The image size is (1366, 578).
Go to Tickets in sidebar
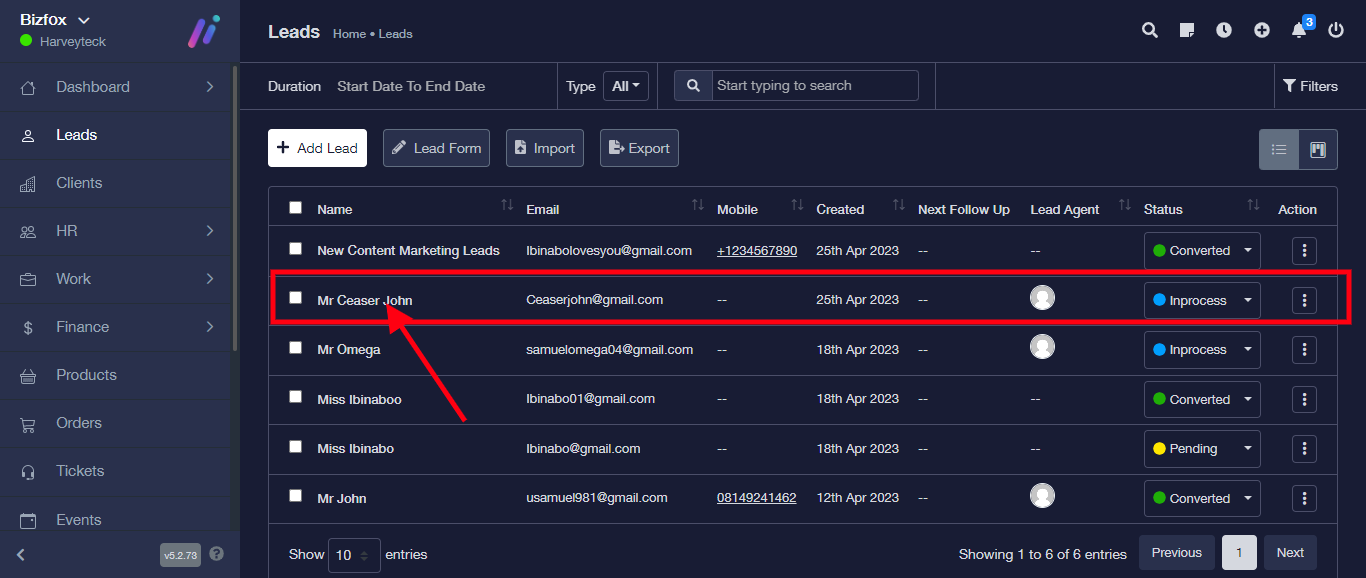tap(80, 471)
